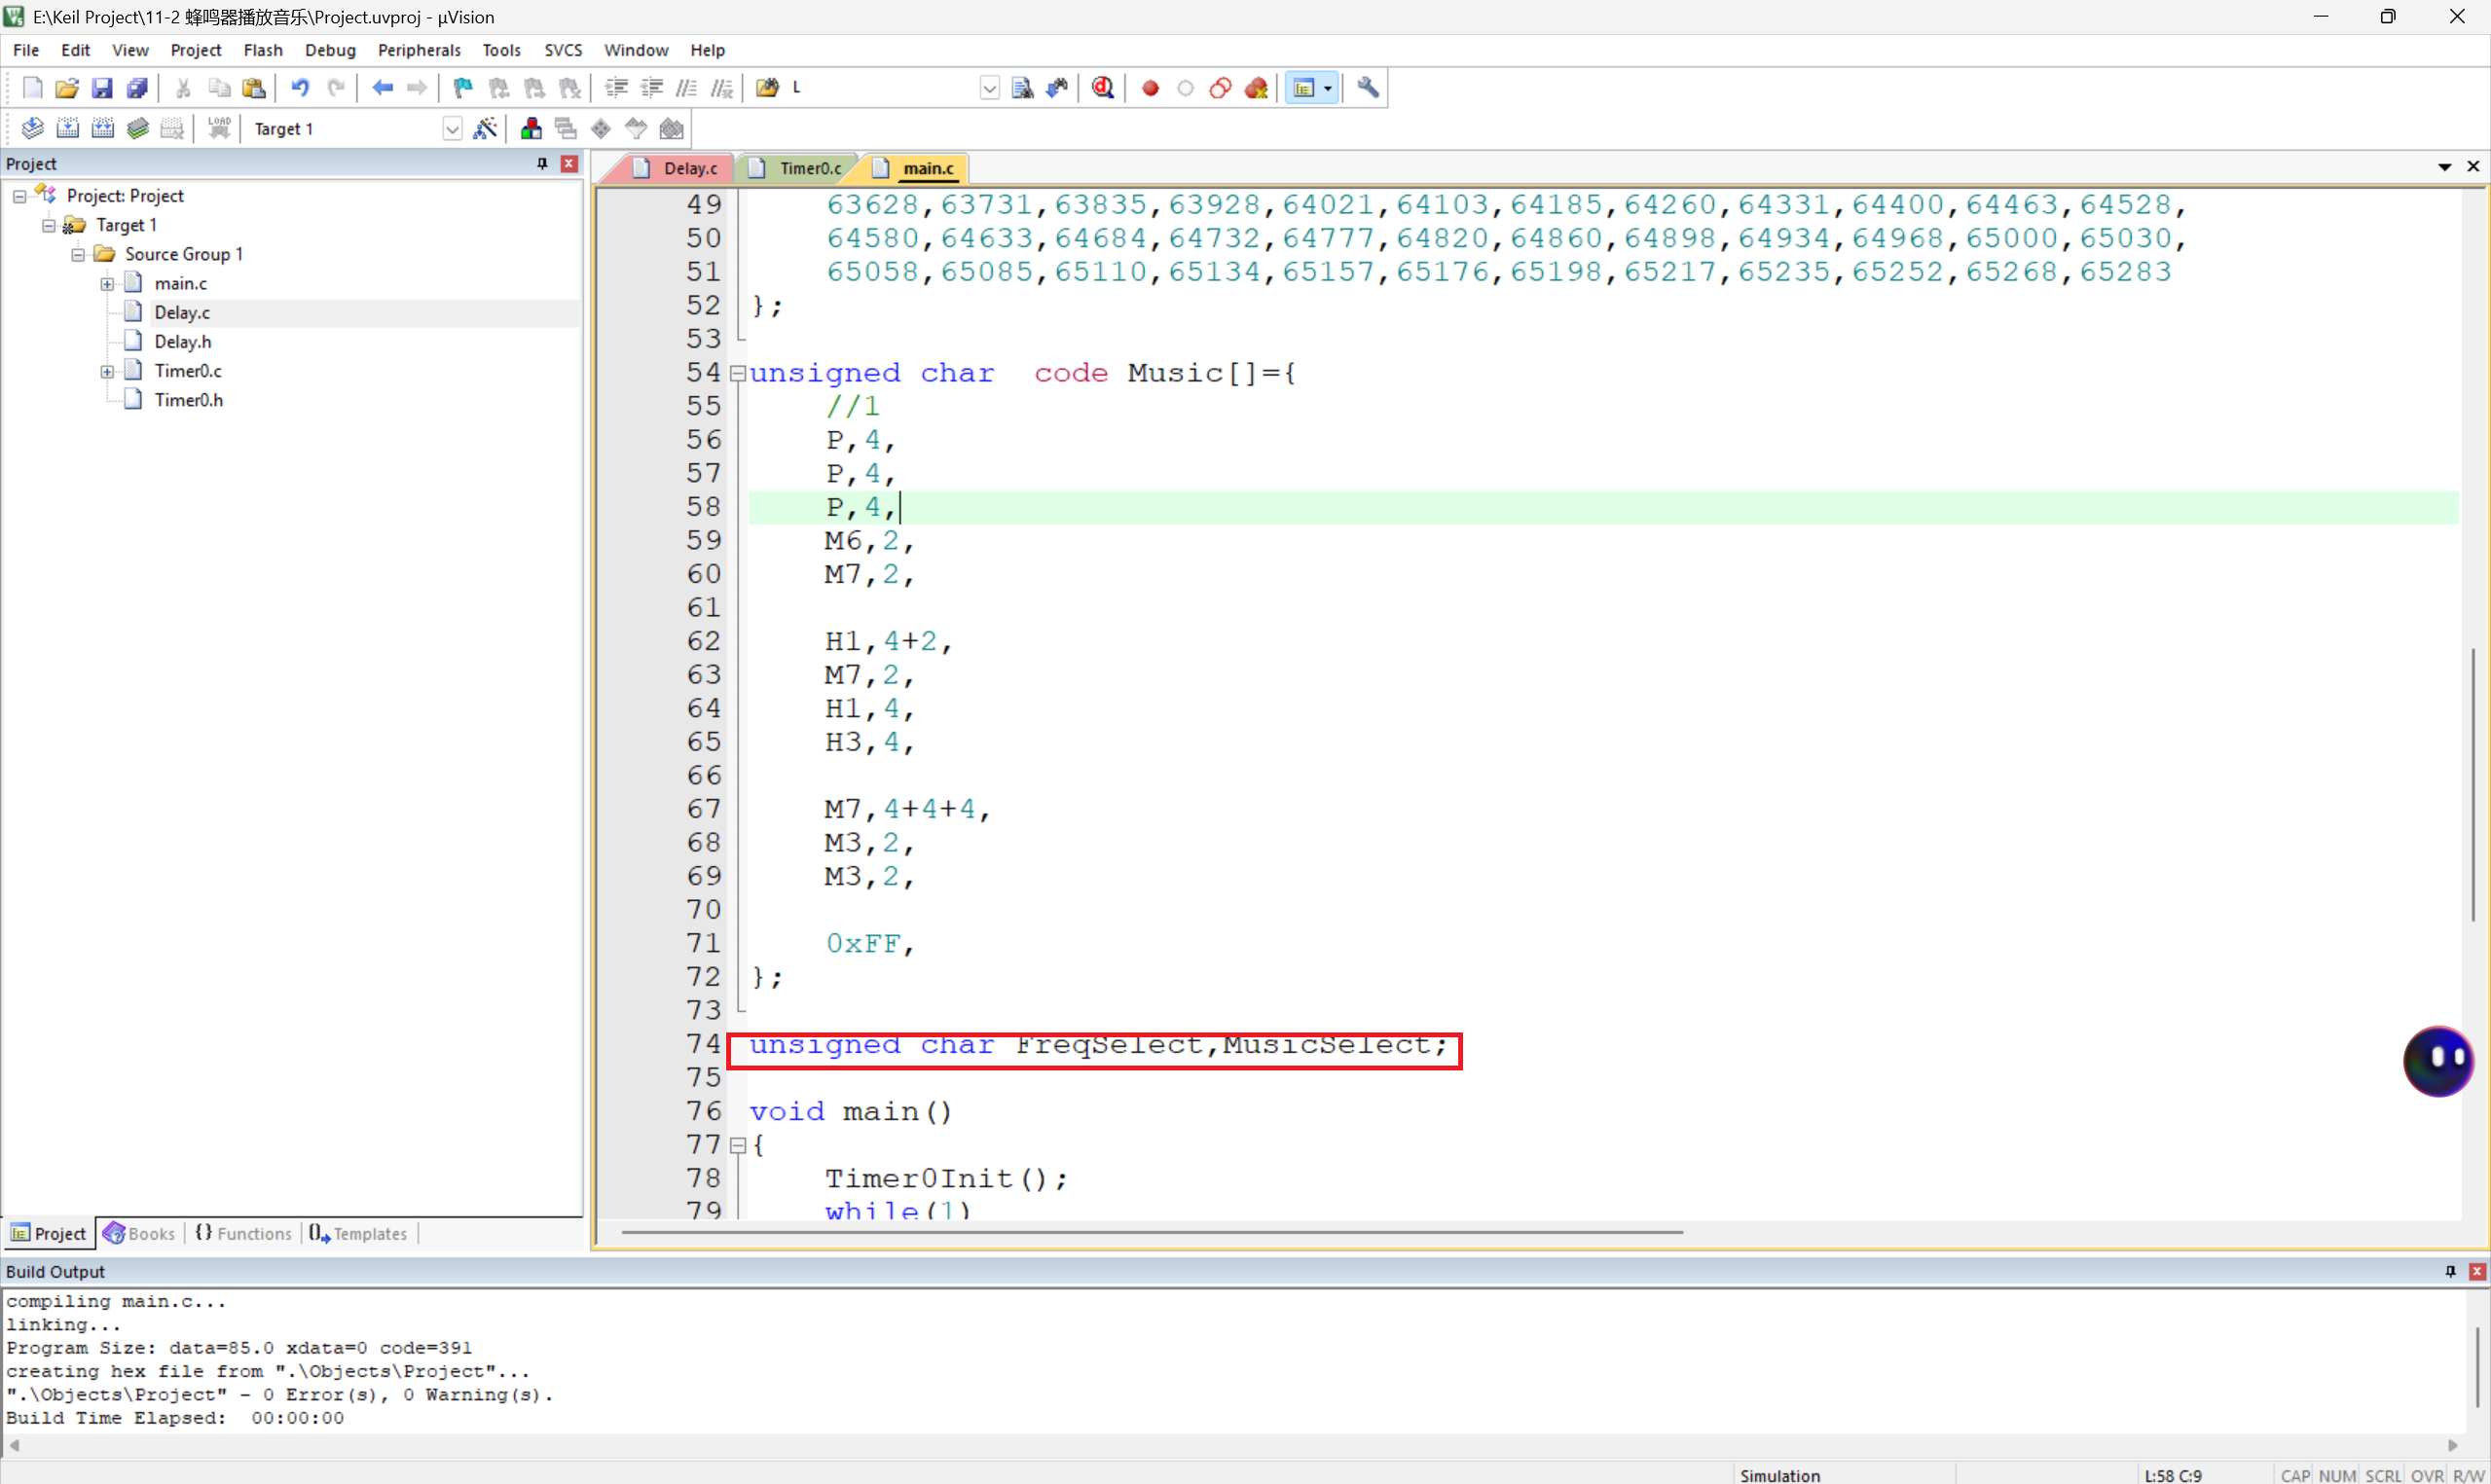Open the Peripherals menu
Viewport: 2491px width, 1484px height.
pyautogui.click(x=419, y=50)
